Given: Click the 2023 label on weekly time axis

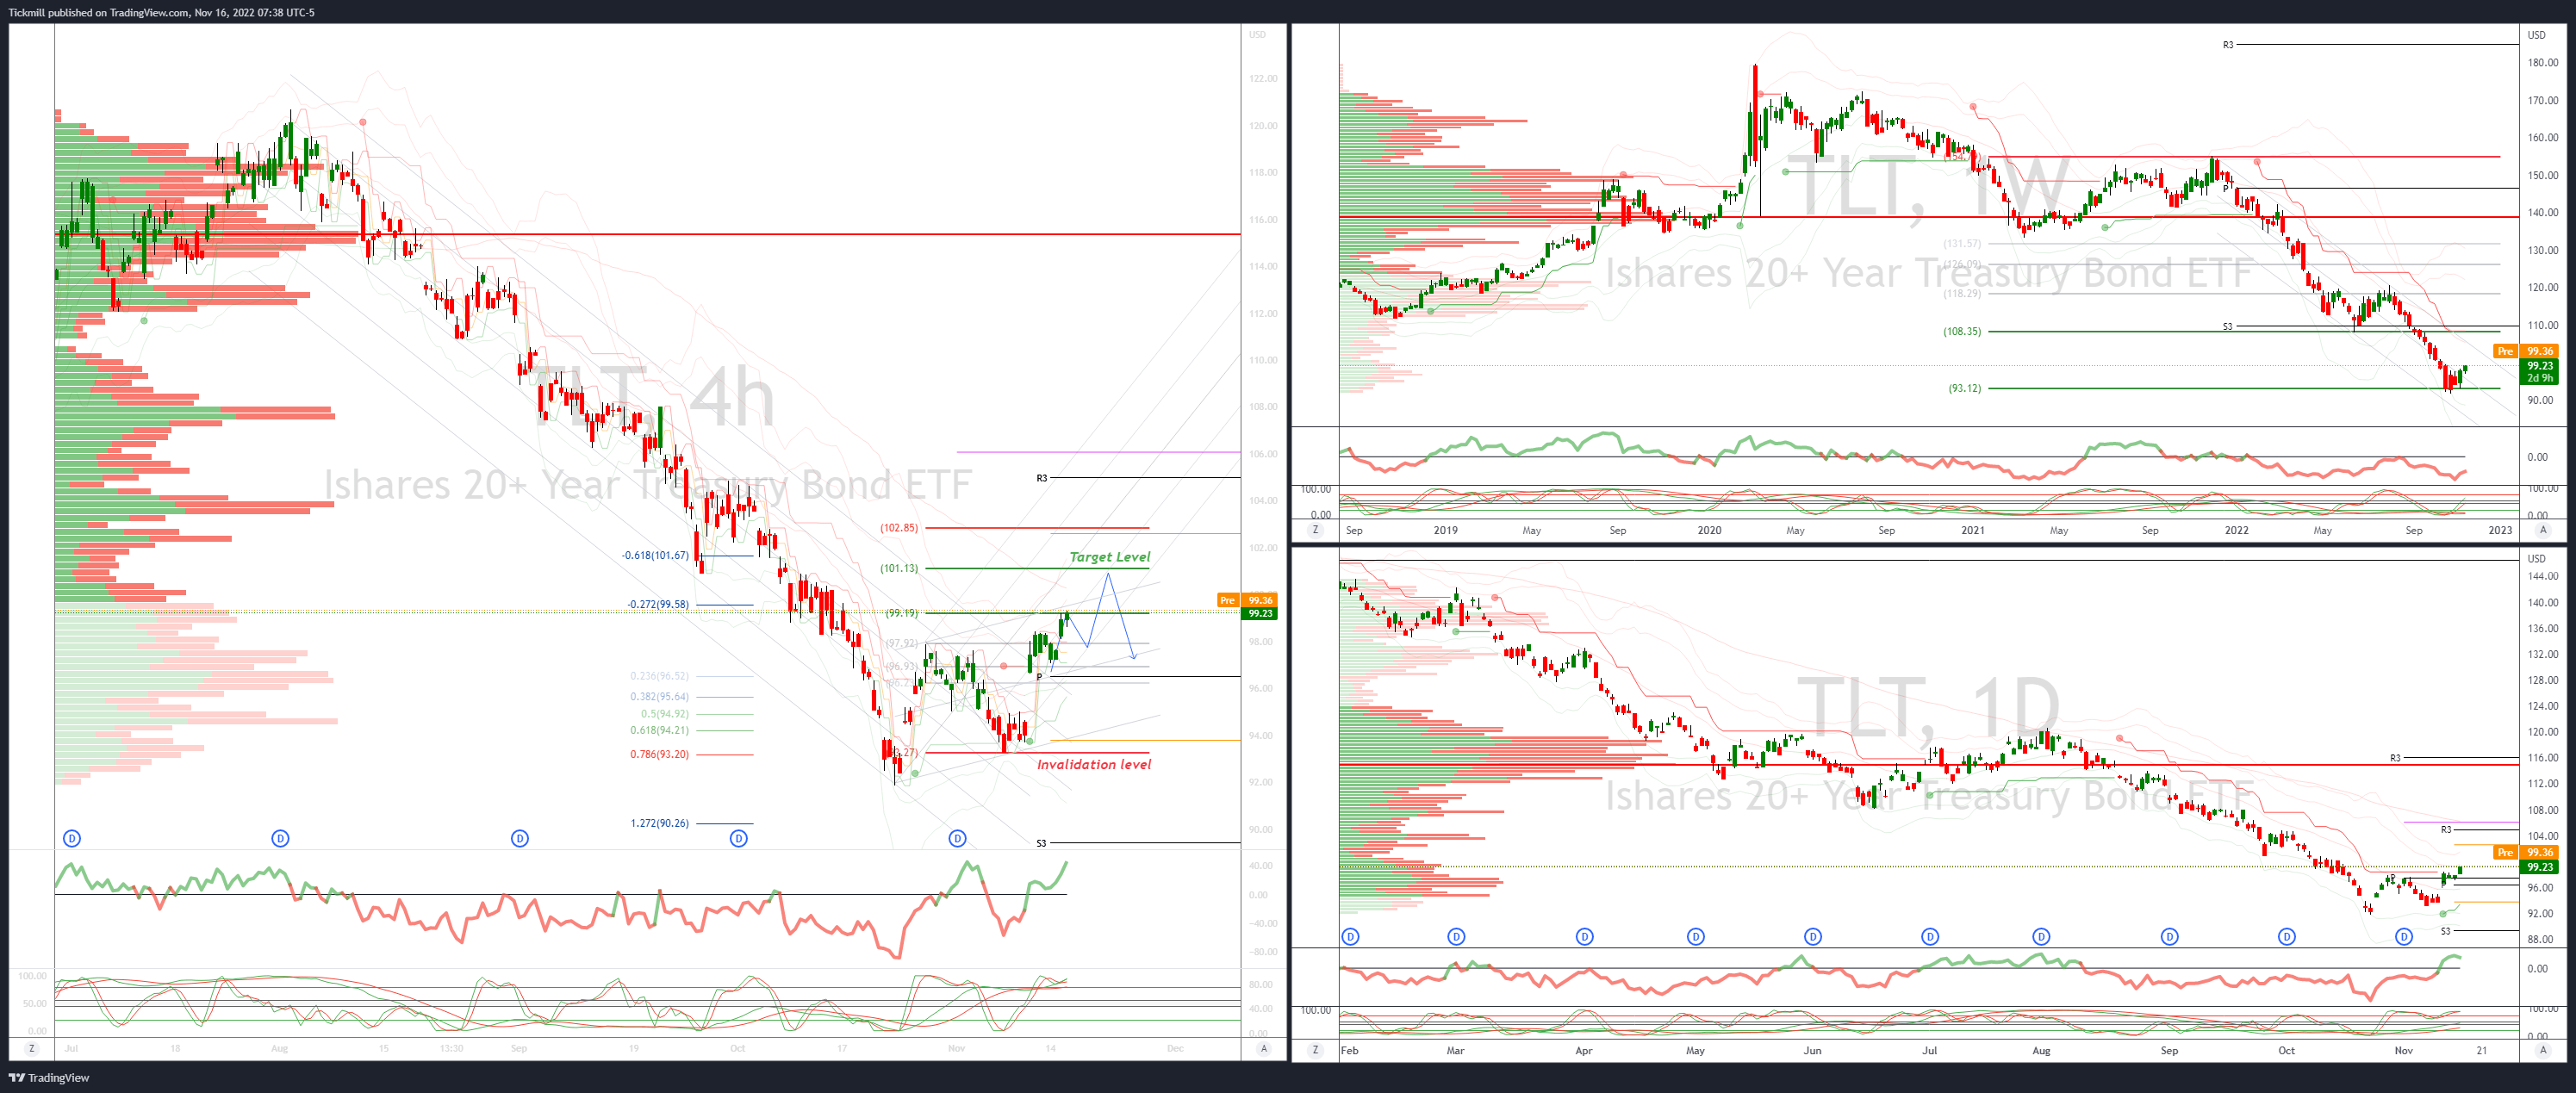Looking at the screenshot, I should tap(2500, 530).
